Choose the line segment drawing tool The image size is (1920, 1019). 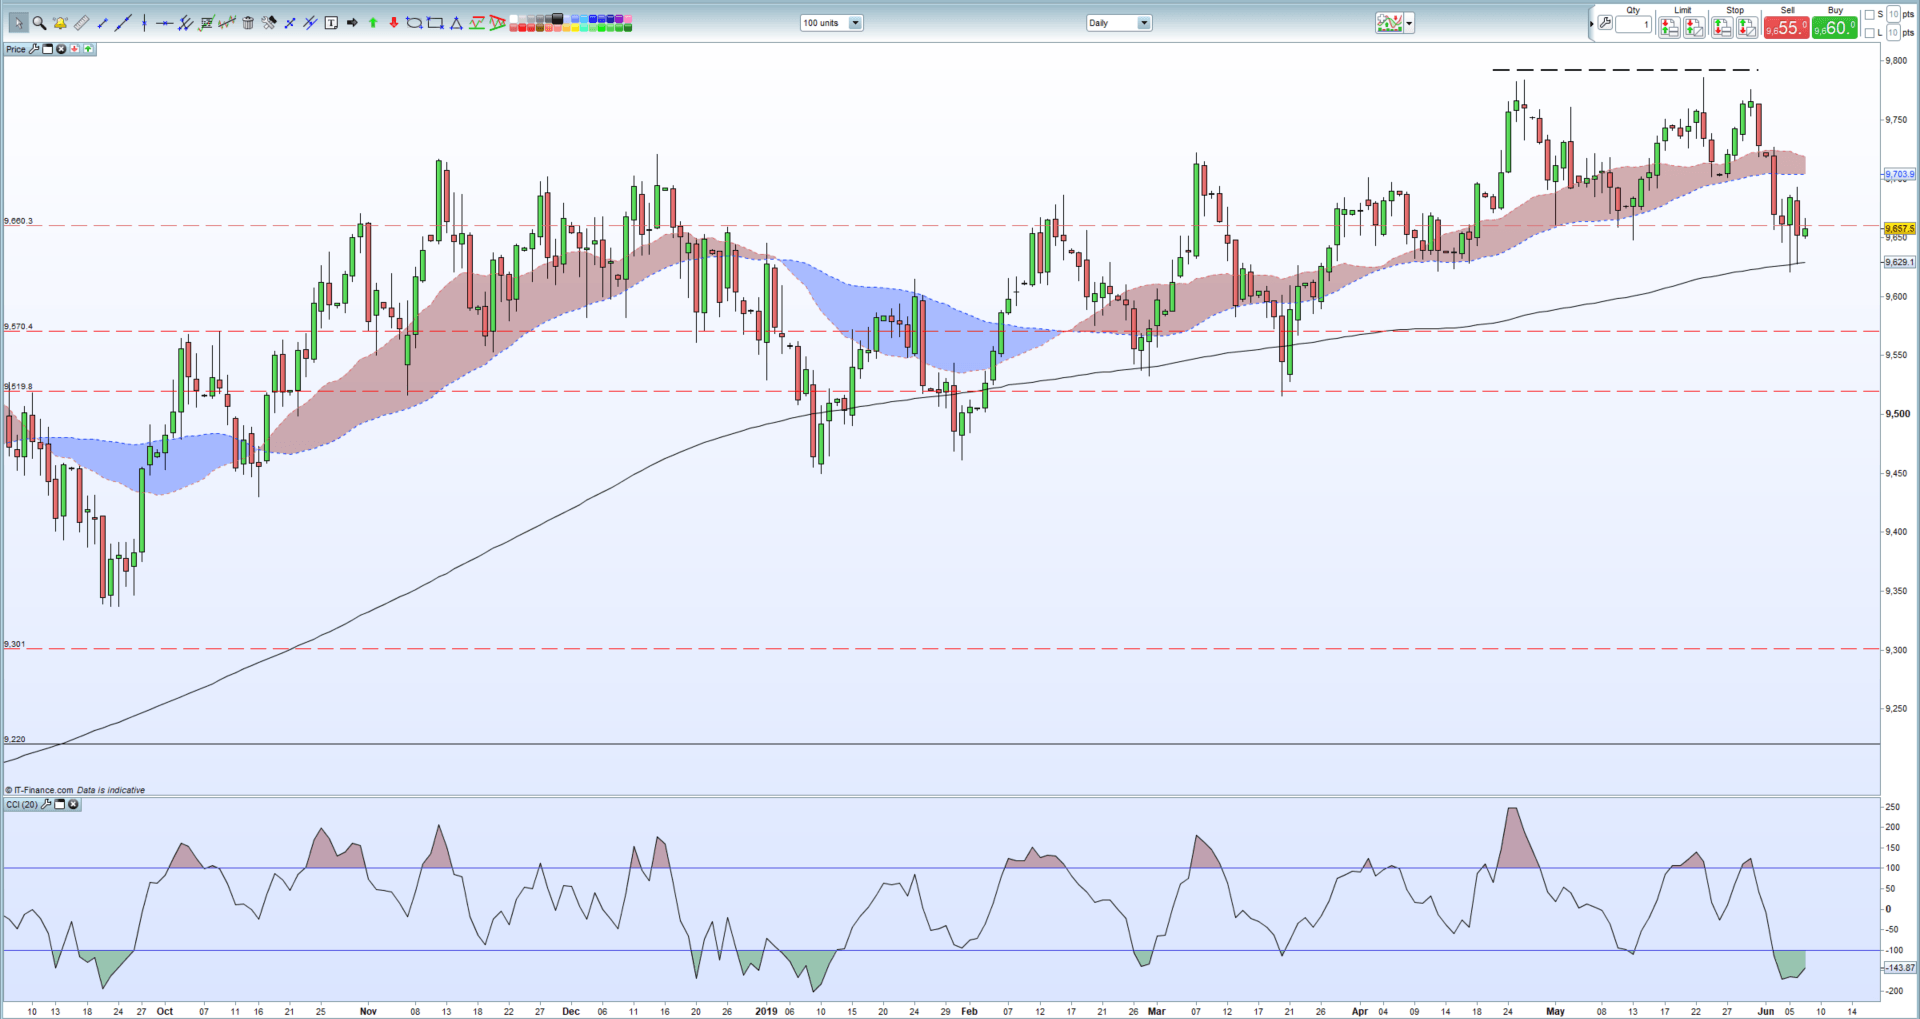click(102, 23)
